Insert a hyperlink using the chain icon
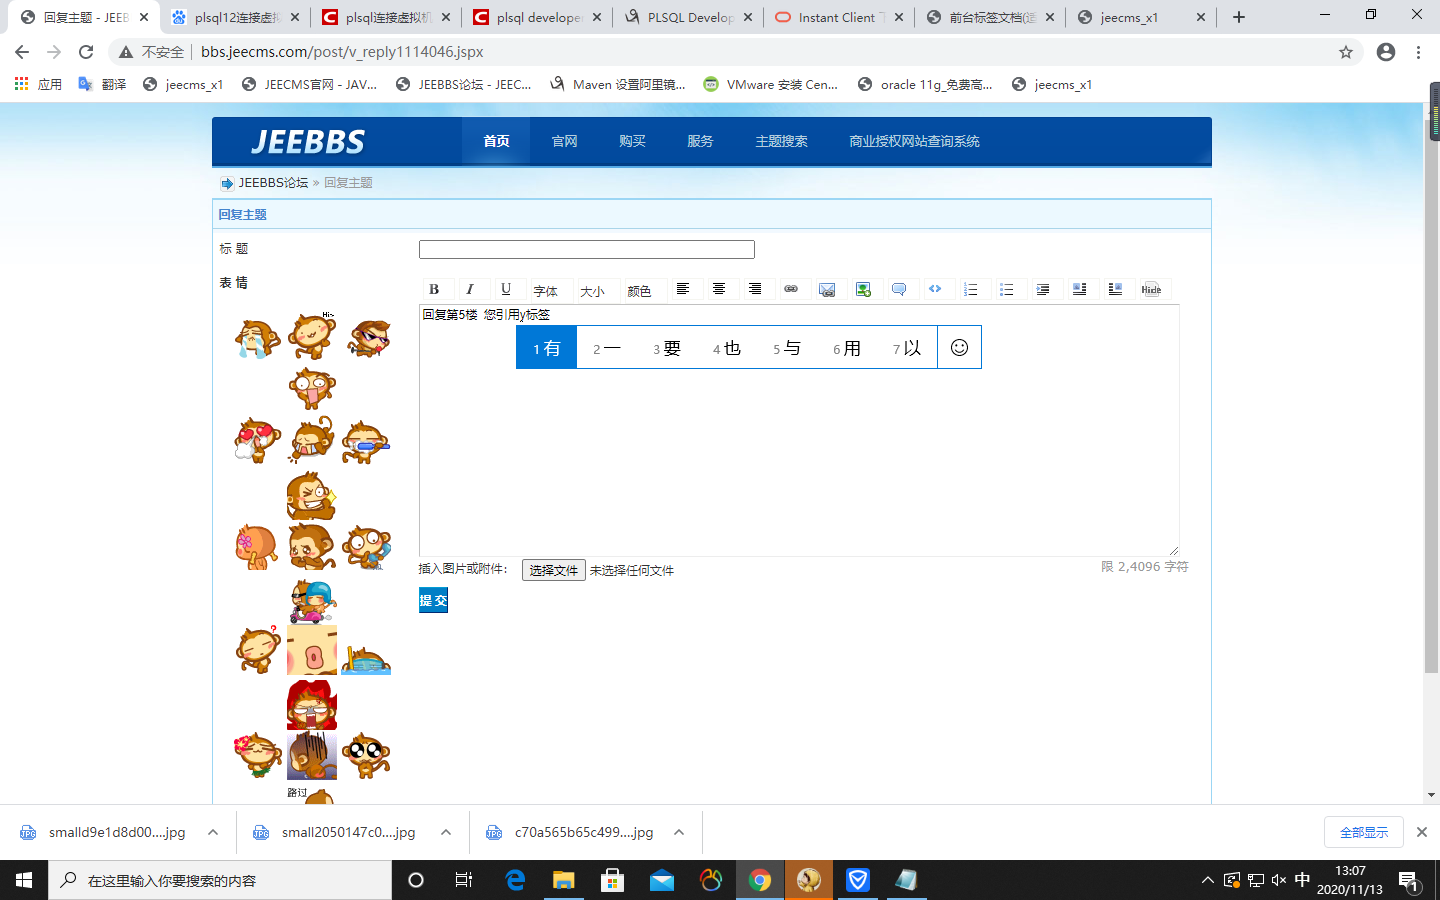The width and height of the screenshot is (1440, 900). point(791,289)
